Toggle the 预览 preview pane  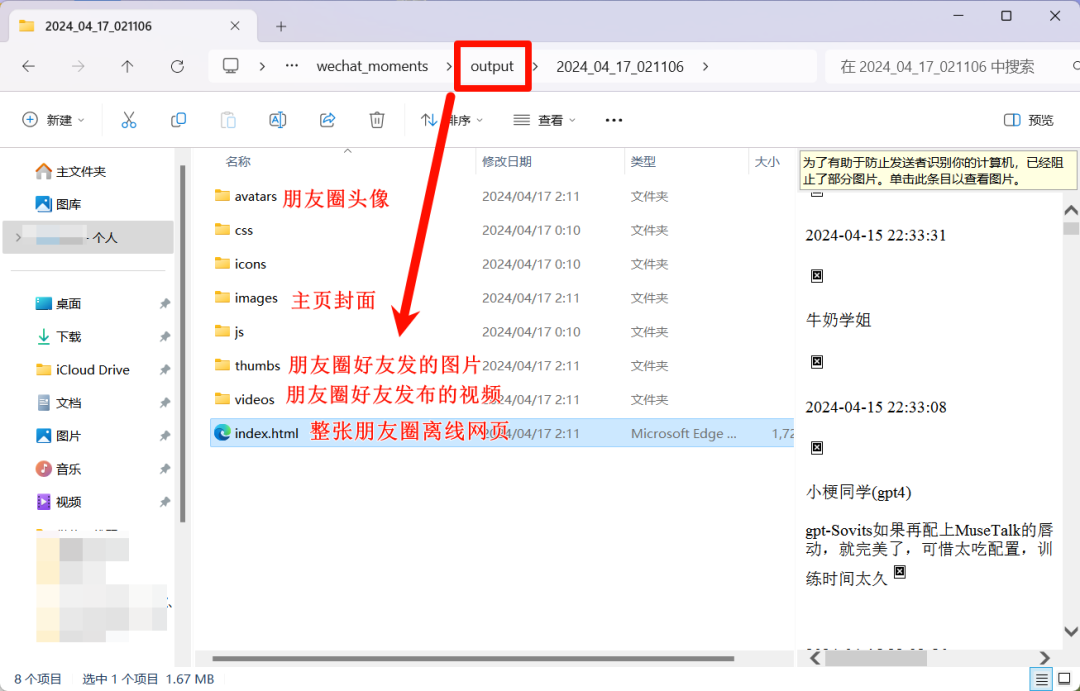(1028, 120)
